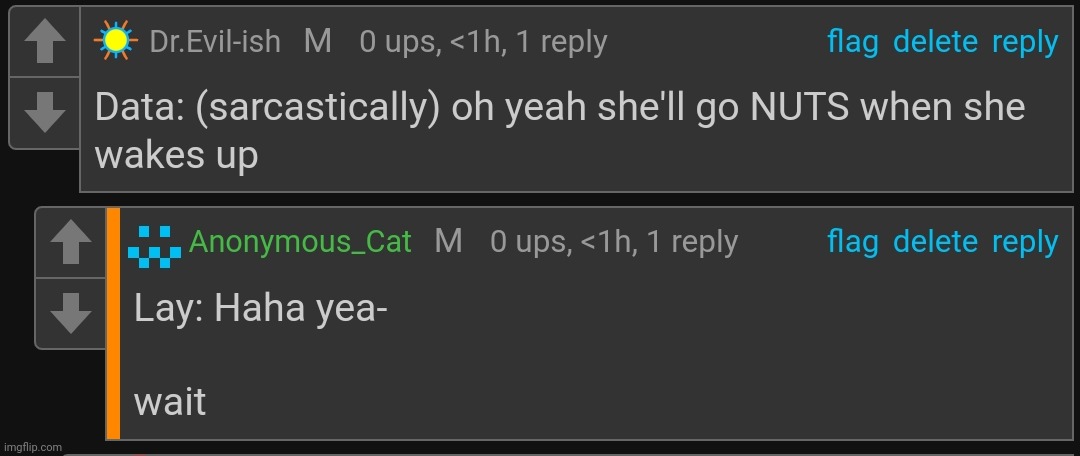This screenshot has width=1080, height=456.
Task: Downvote the Anonymous_Cat reply
Action: pos(70,313)
